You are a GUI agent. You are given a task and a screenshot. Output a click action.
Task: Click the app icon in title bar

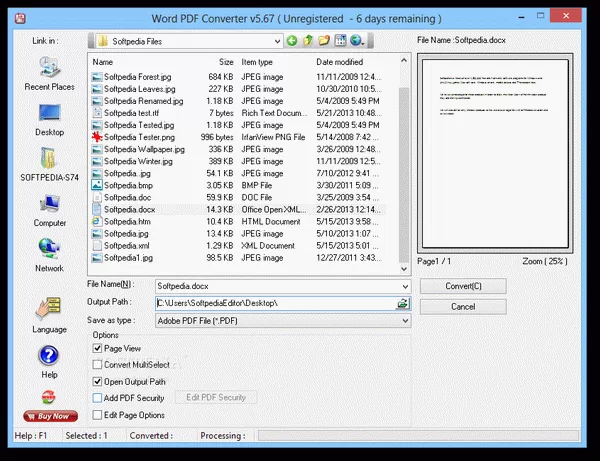pyautogui.click(x=20, y=18)
